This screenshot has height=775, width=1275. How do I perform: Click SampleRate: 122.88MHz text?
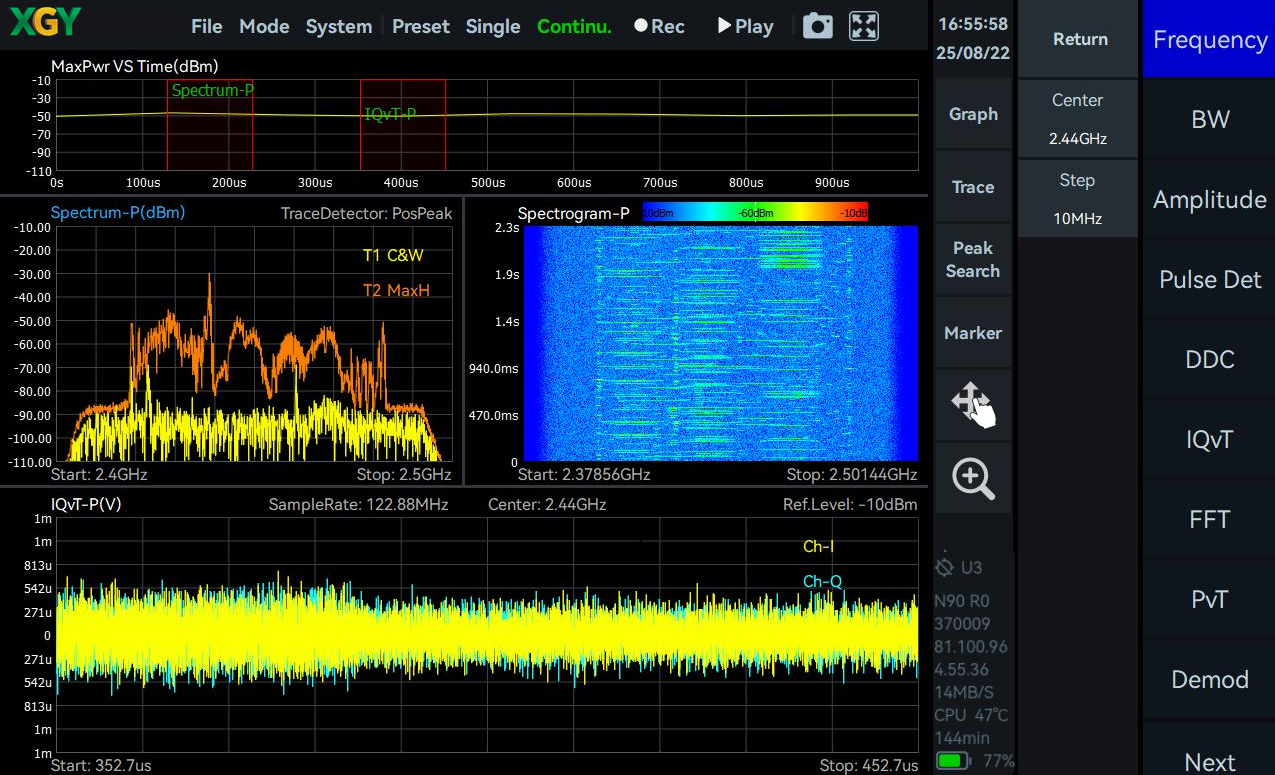click(358, 504)
